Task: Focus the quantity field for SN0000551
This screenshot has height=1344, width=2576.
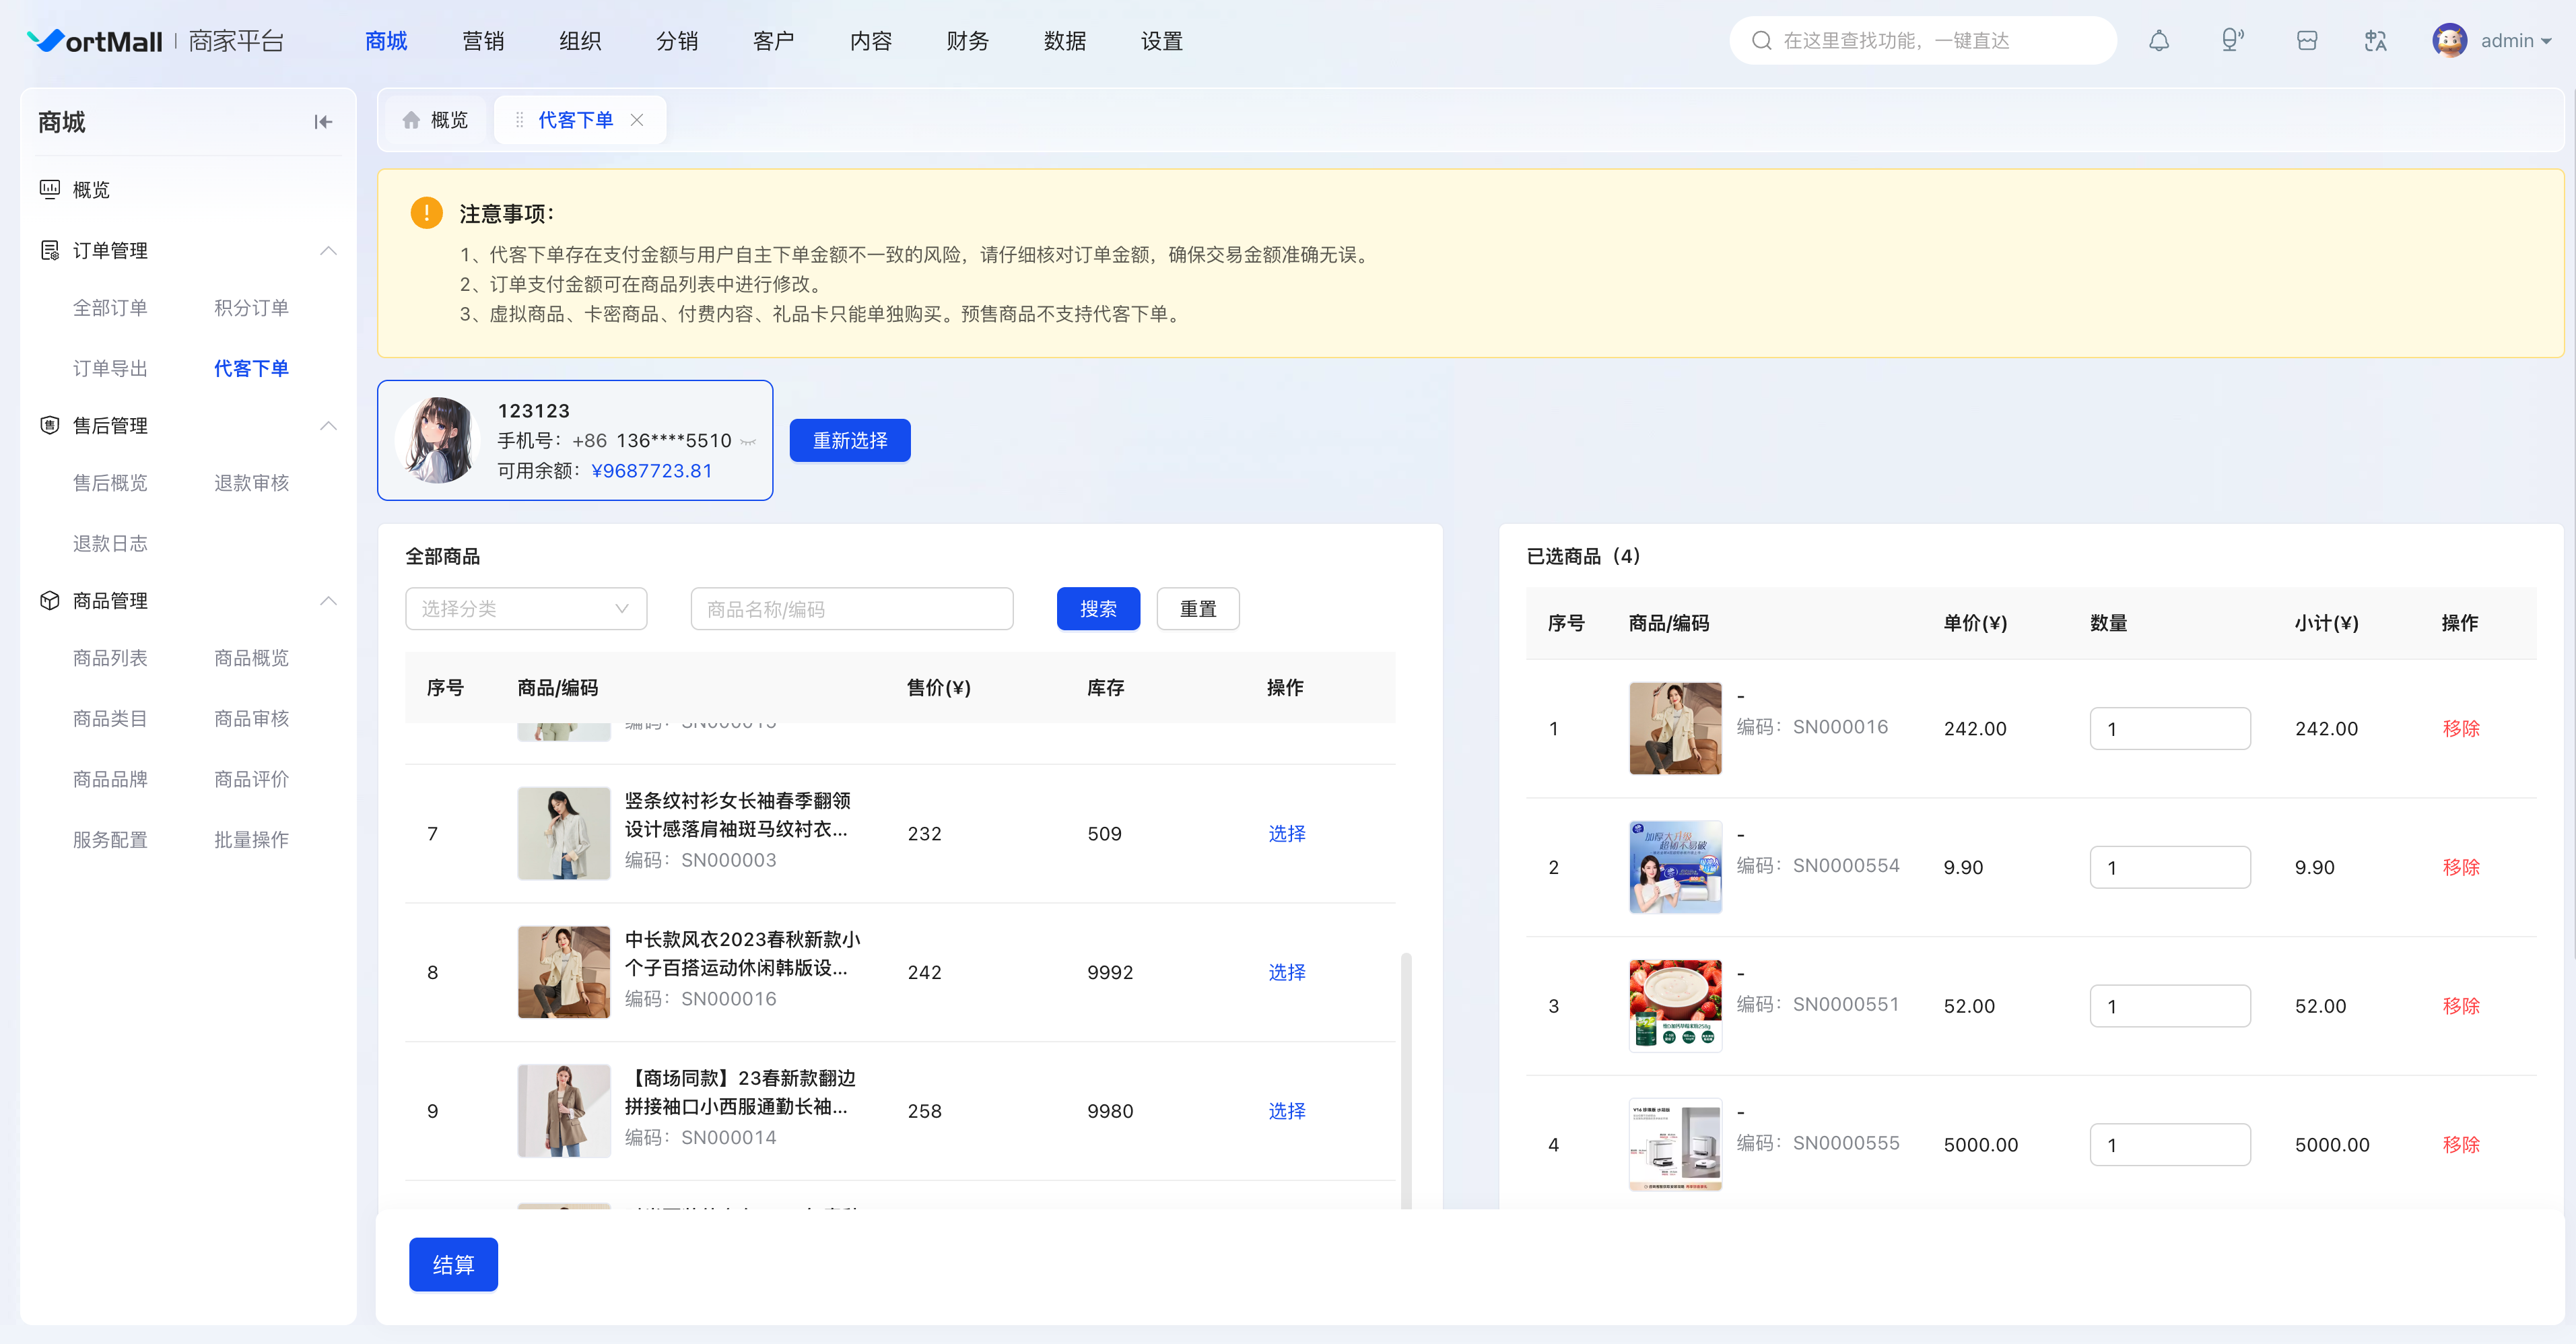Action: (2170, 1006)
